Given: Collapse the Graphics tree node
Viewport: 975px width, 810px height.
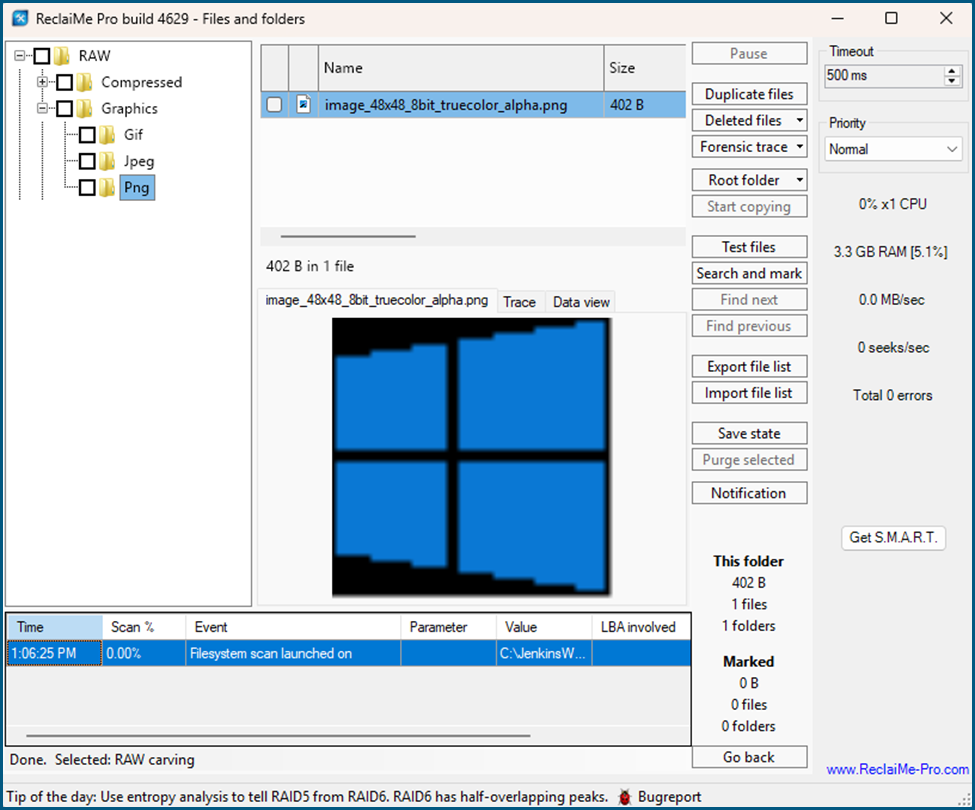Looking at the screenshot, I should coord(42,109).
